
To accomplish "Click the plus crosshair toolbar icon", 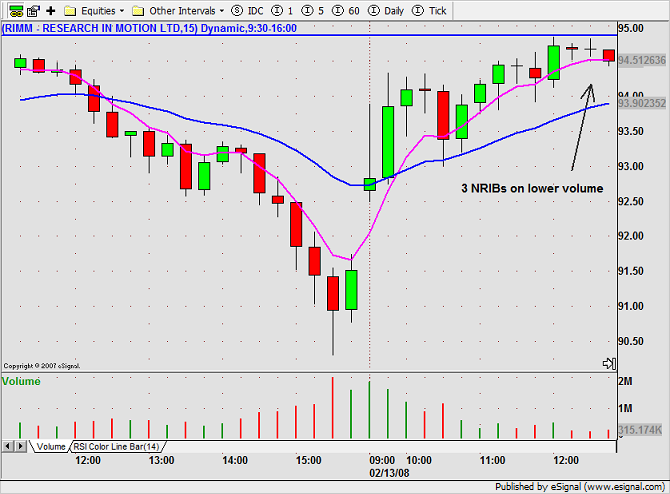I will point(51,11).
